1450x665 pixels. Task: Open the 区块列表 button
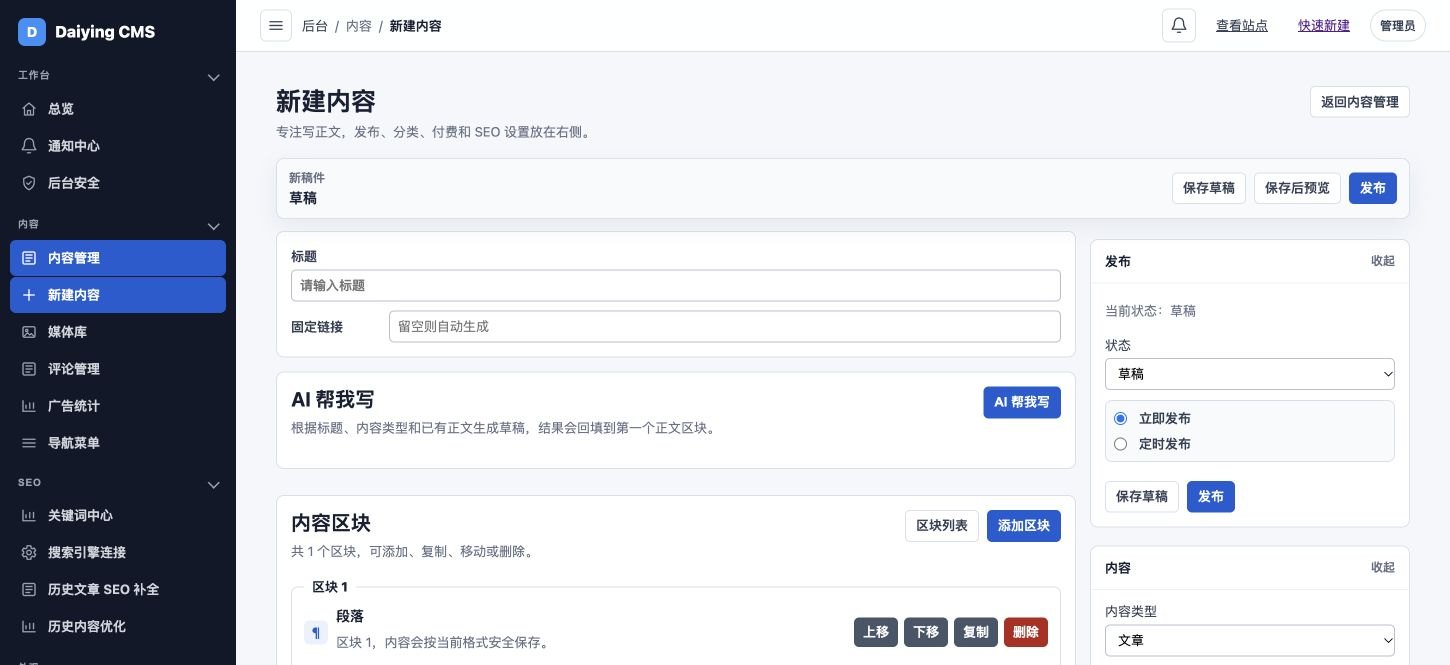point(942,526)
